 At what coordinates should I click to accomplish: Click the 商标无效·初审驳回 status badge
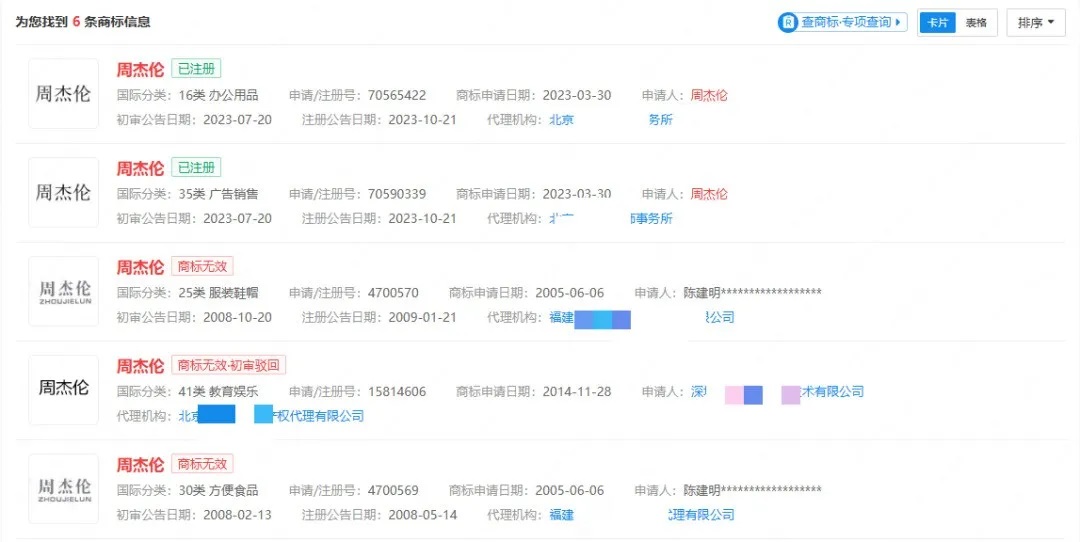pyautogui.click(x=229, y=365)
